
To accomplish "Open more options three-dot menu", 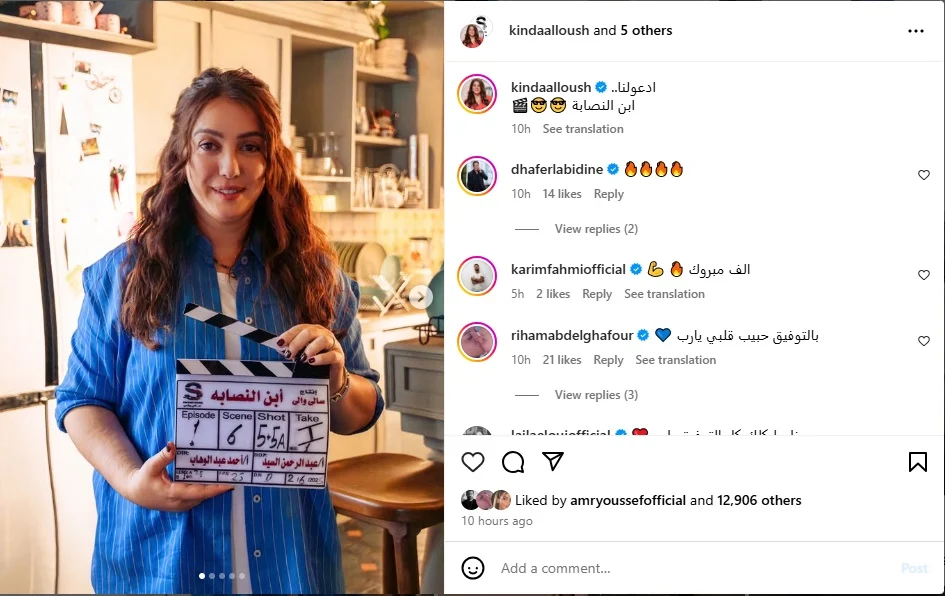I will click(915, 31).
